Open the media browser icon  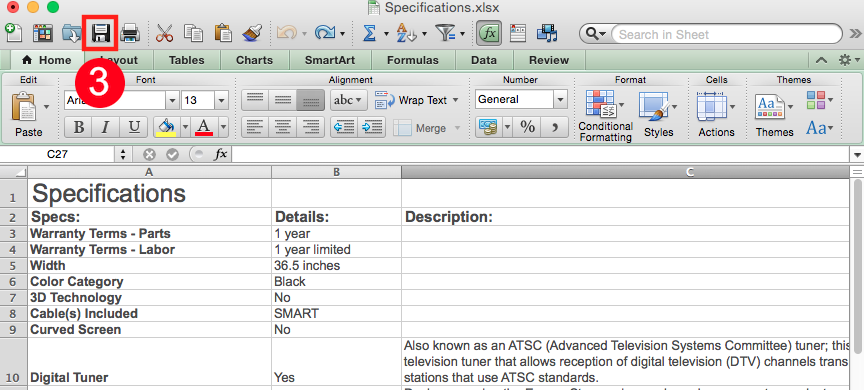pos(547,34)
